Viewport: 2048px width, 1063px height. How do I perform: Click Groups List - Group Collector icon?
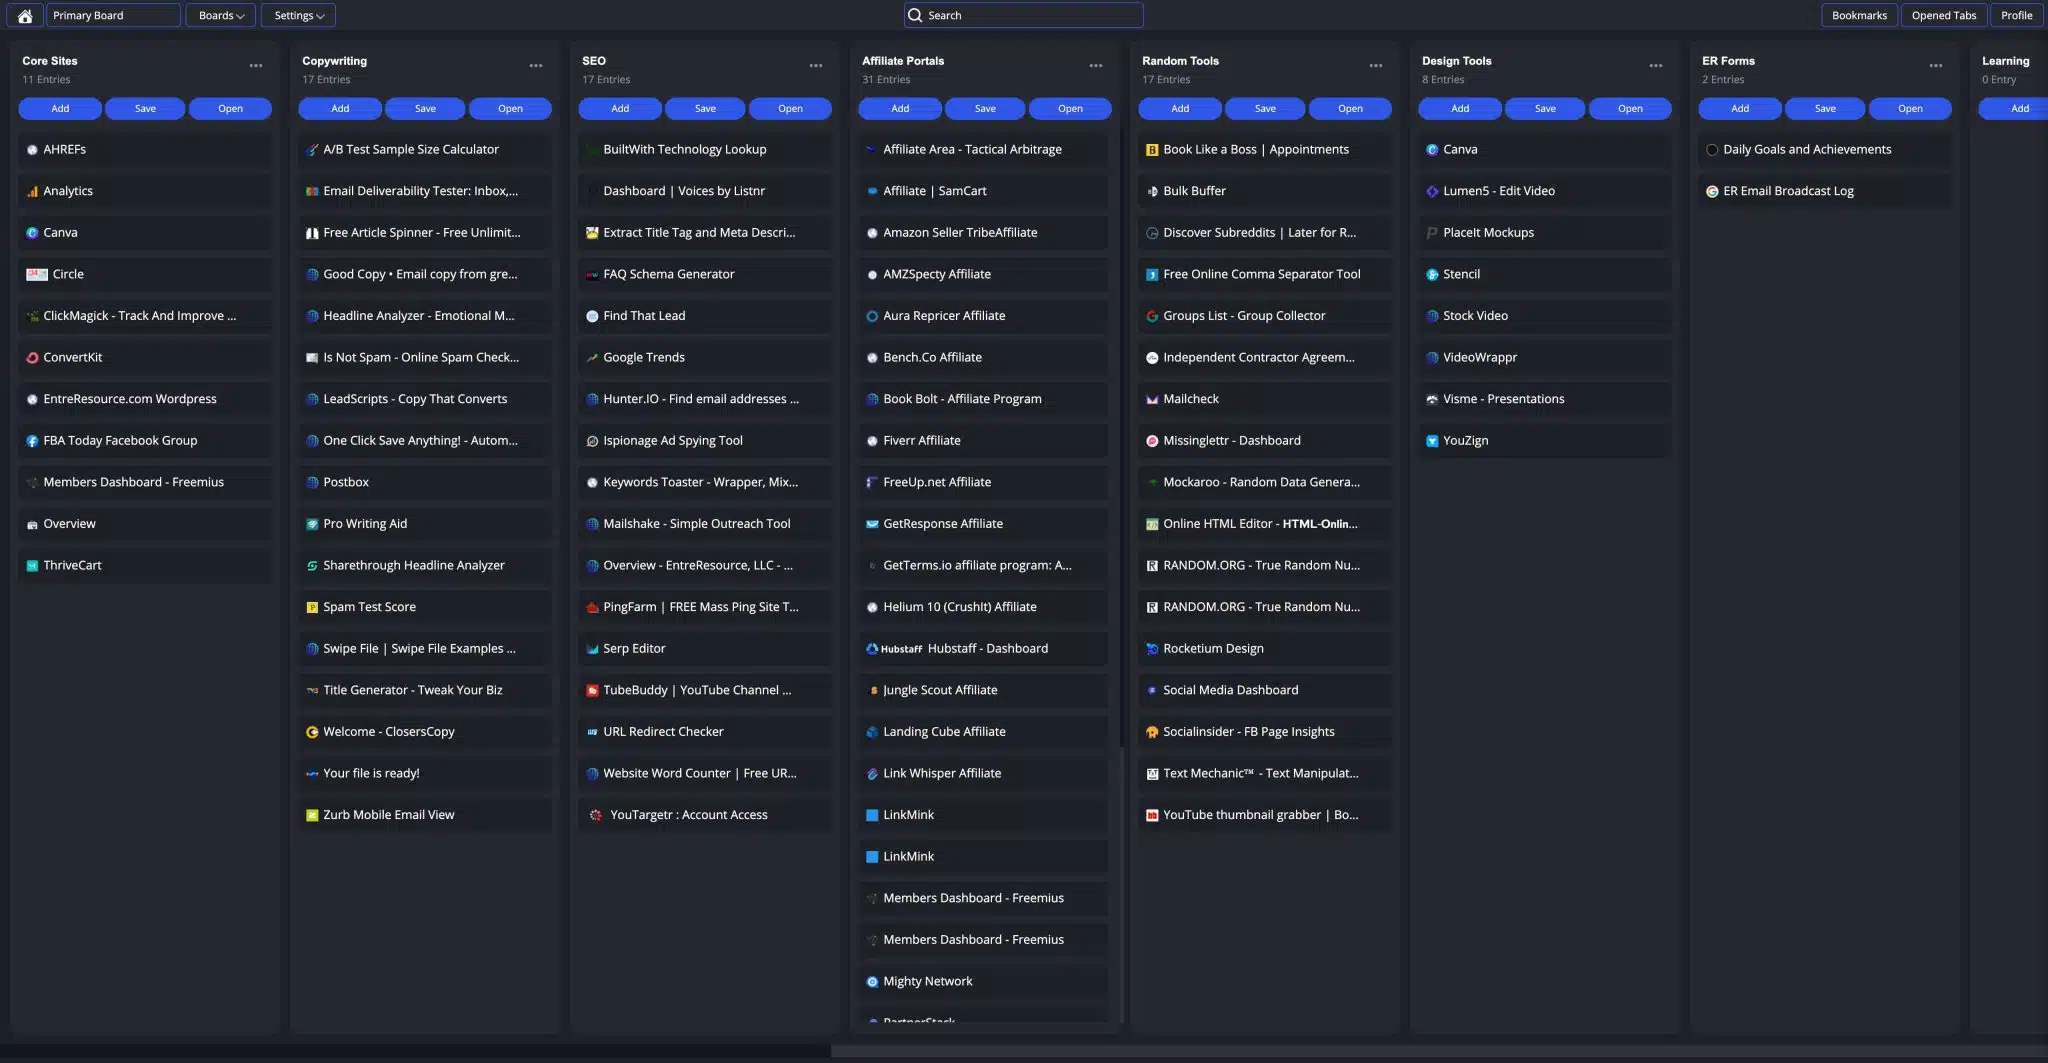pyautogui.click(x=1152, y=316)
